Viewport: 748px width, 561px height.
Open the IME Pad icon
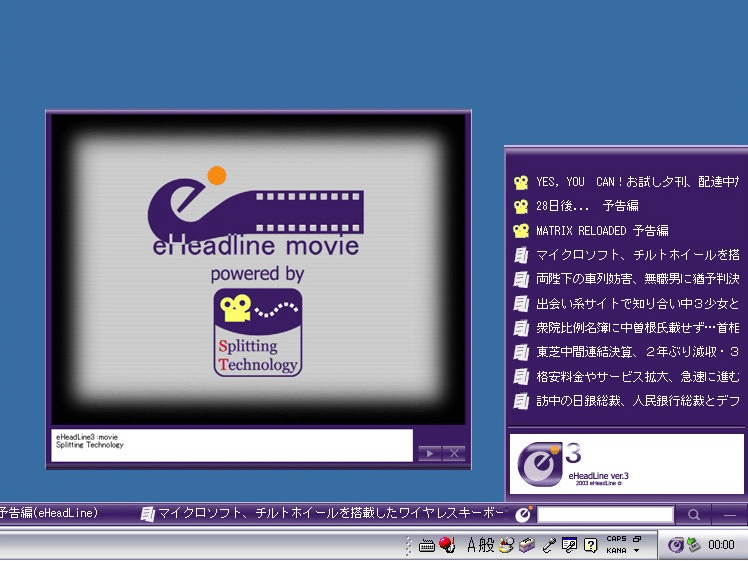[506, 545]
